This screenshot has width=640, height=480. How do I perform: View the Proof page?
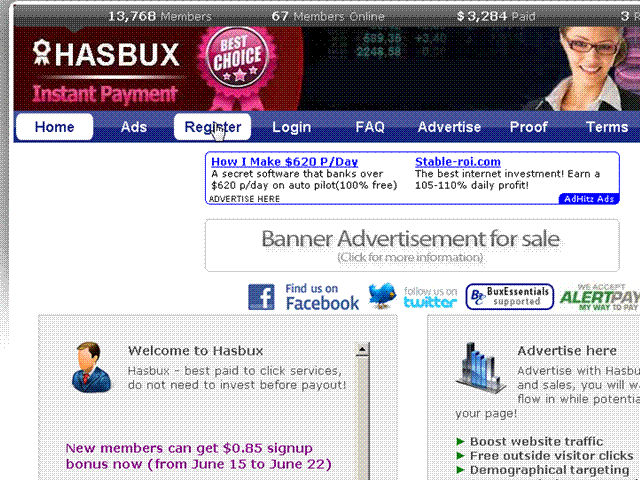point(528,127)
